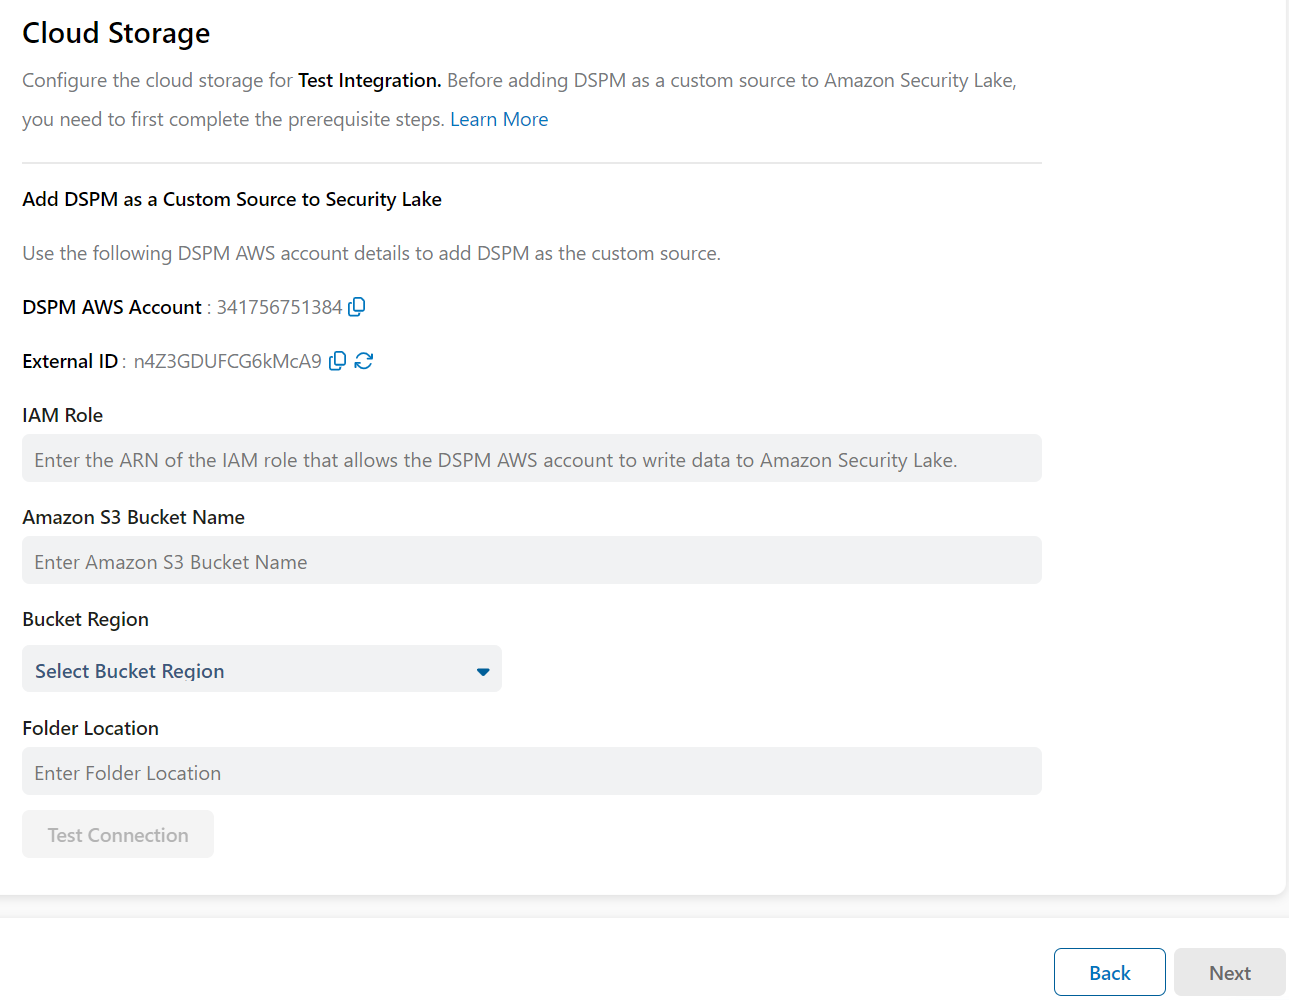The image size is (1289, 1000).
Task: Click the chevron inside the region selector
Action: tap(483, 670)
